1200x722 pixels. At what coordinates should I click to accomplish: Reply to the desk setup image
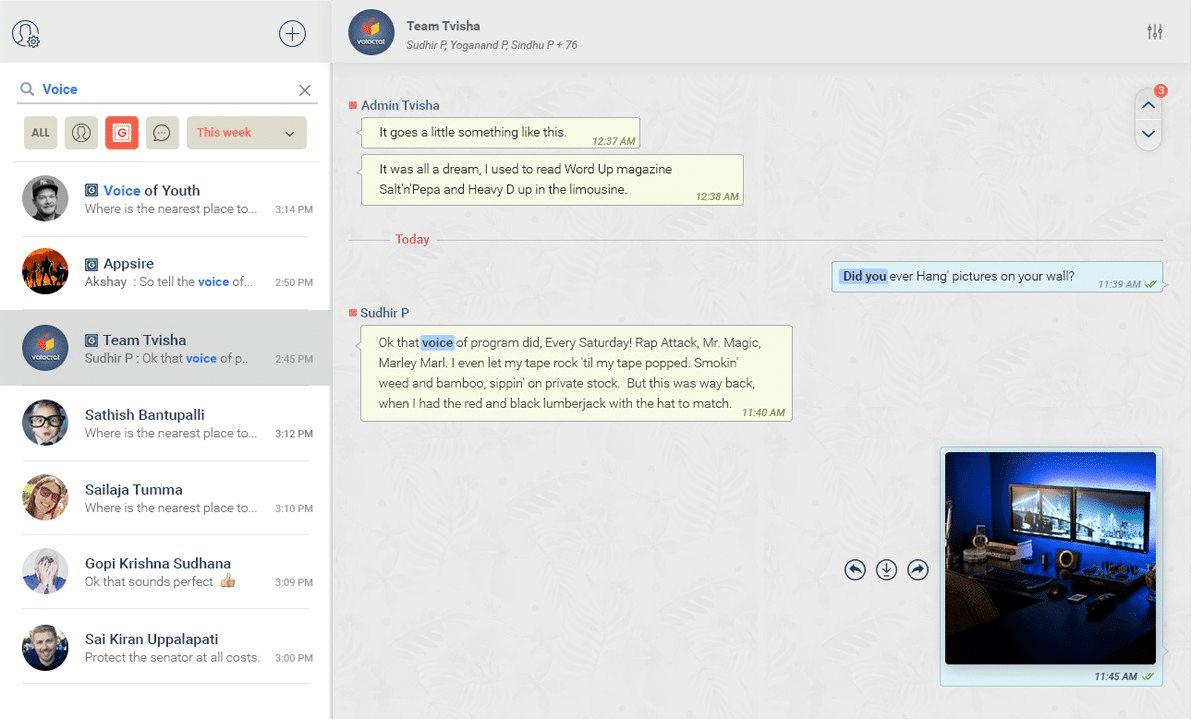point(855,569)
